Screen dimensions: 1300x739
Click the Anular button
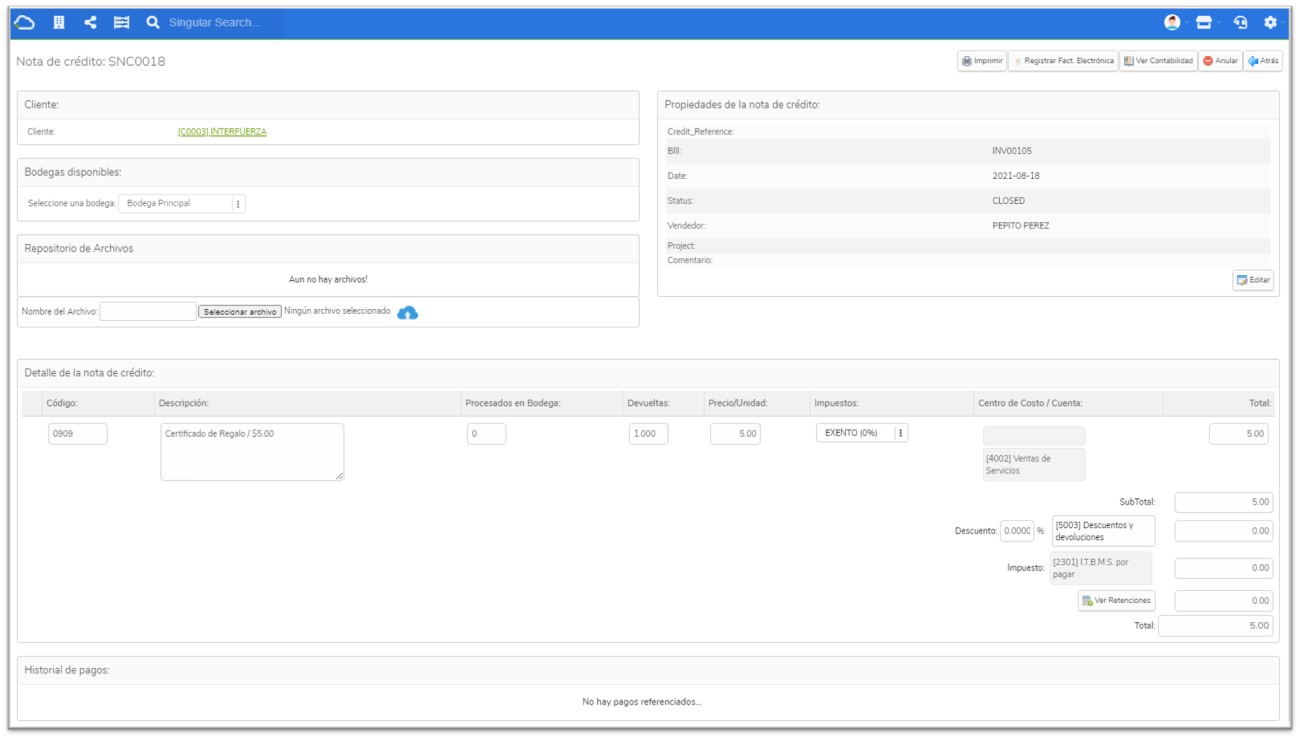click(1220, 61)
